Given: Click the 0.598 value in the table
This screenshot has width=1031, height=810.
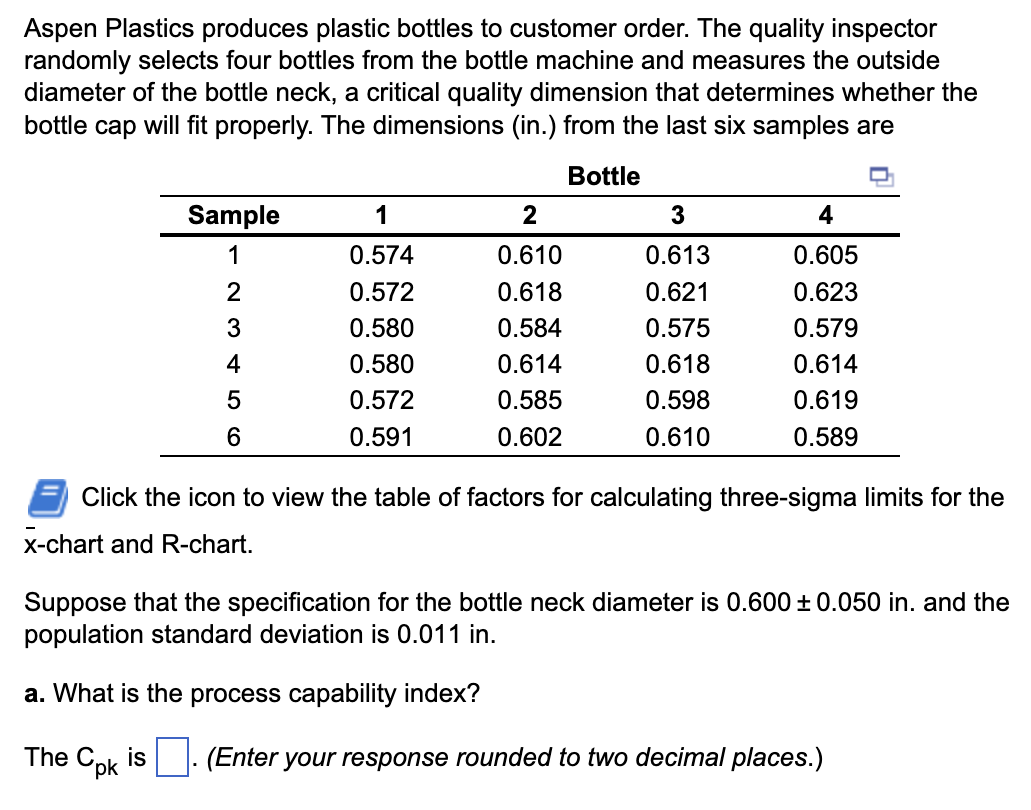Looking at the screenshot, I should [677, 401].
